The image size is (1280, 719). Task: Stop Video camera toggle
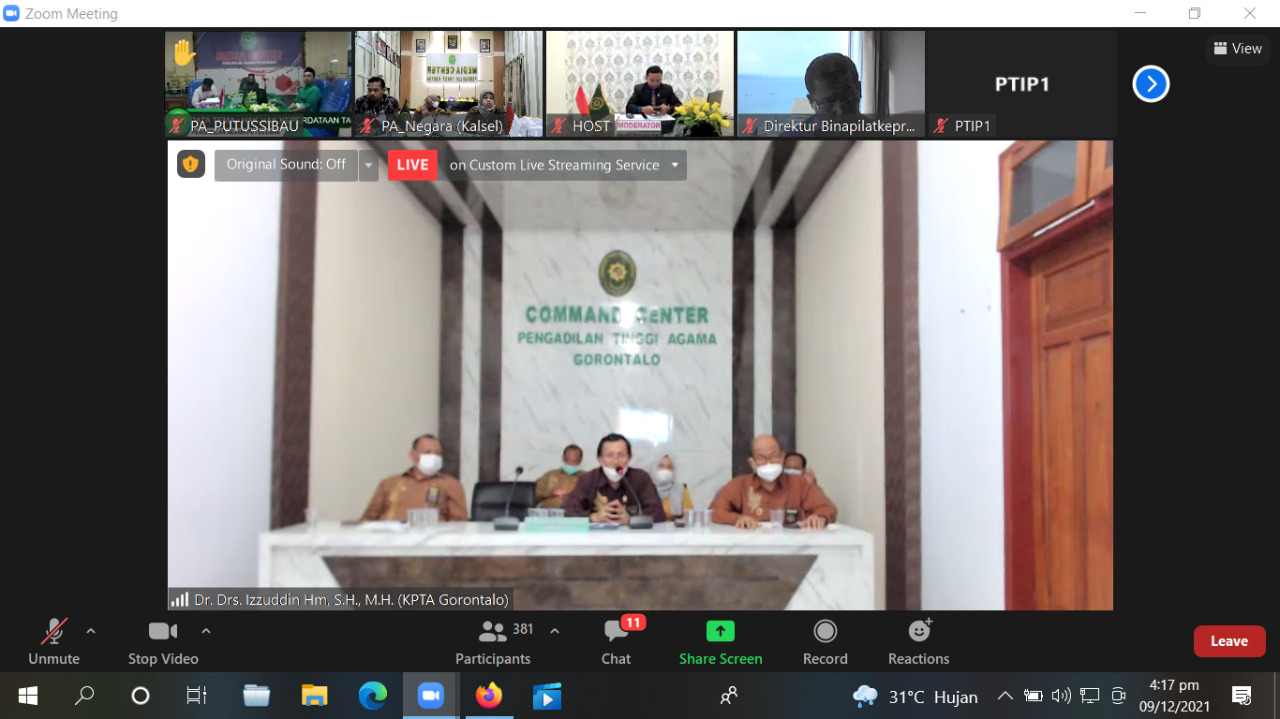[163, 642]
